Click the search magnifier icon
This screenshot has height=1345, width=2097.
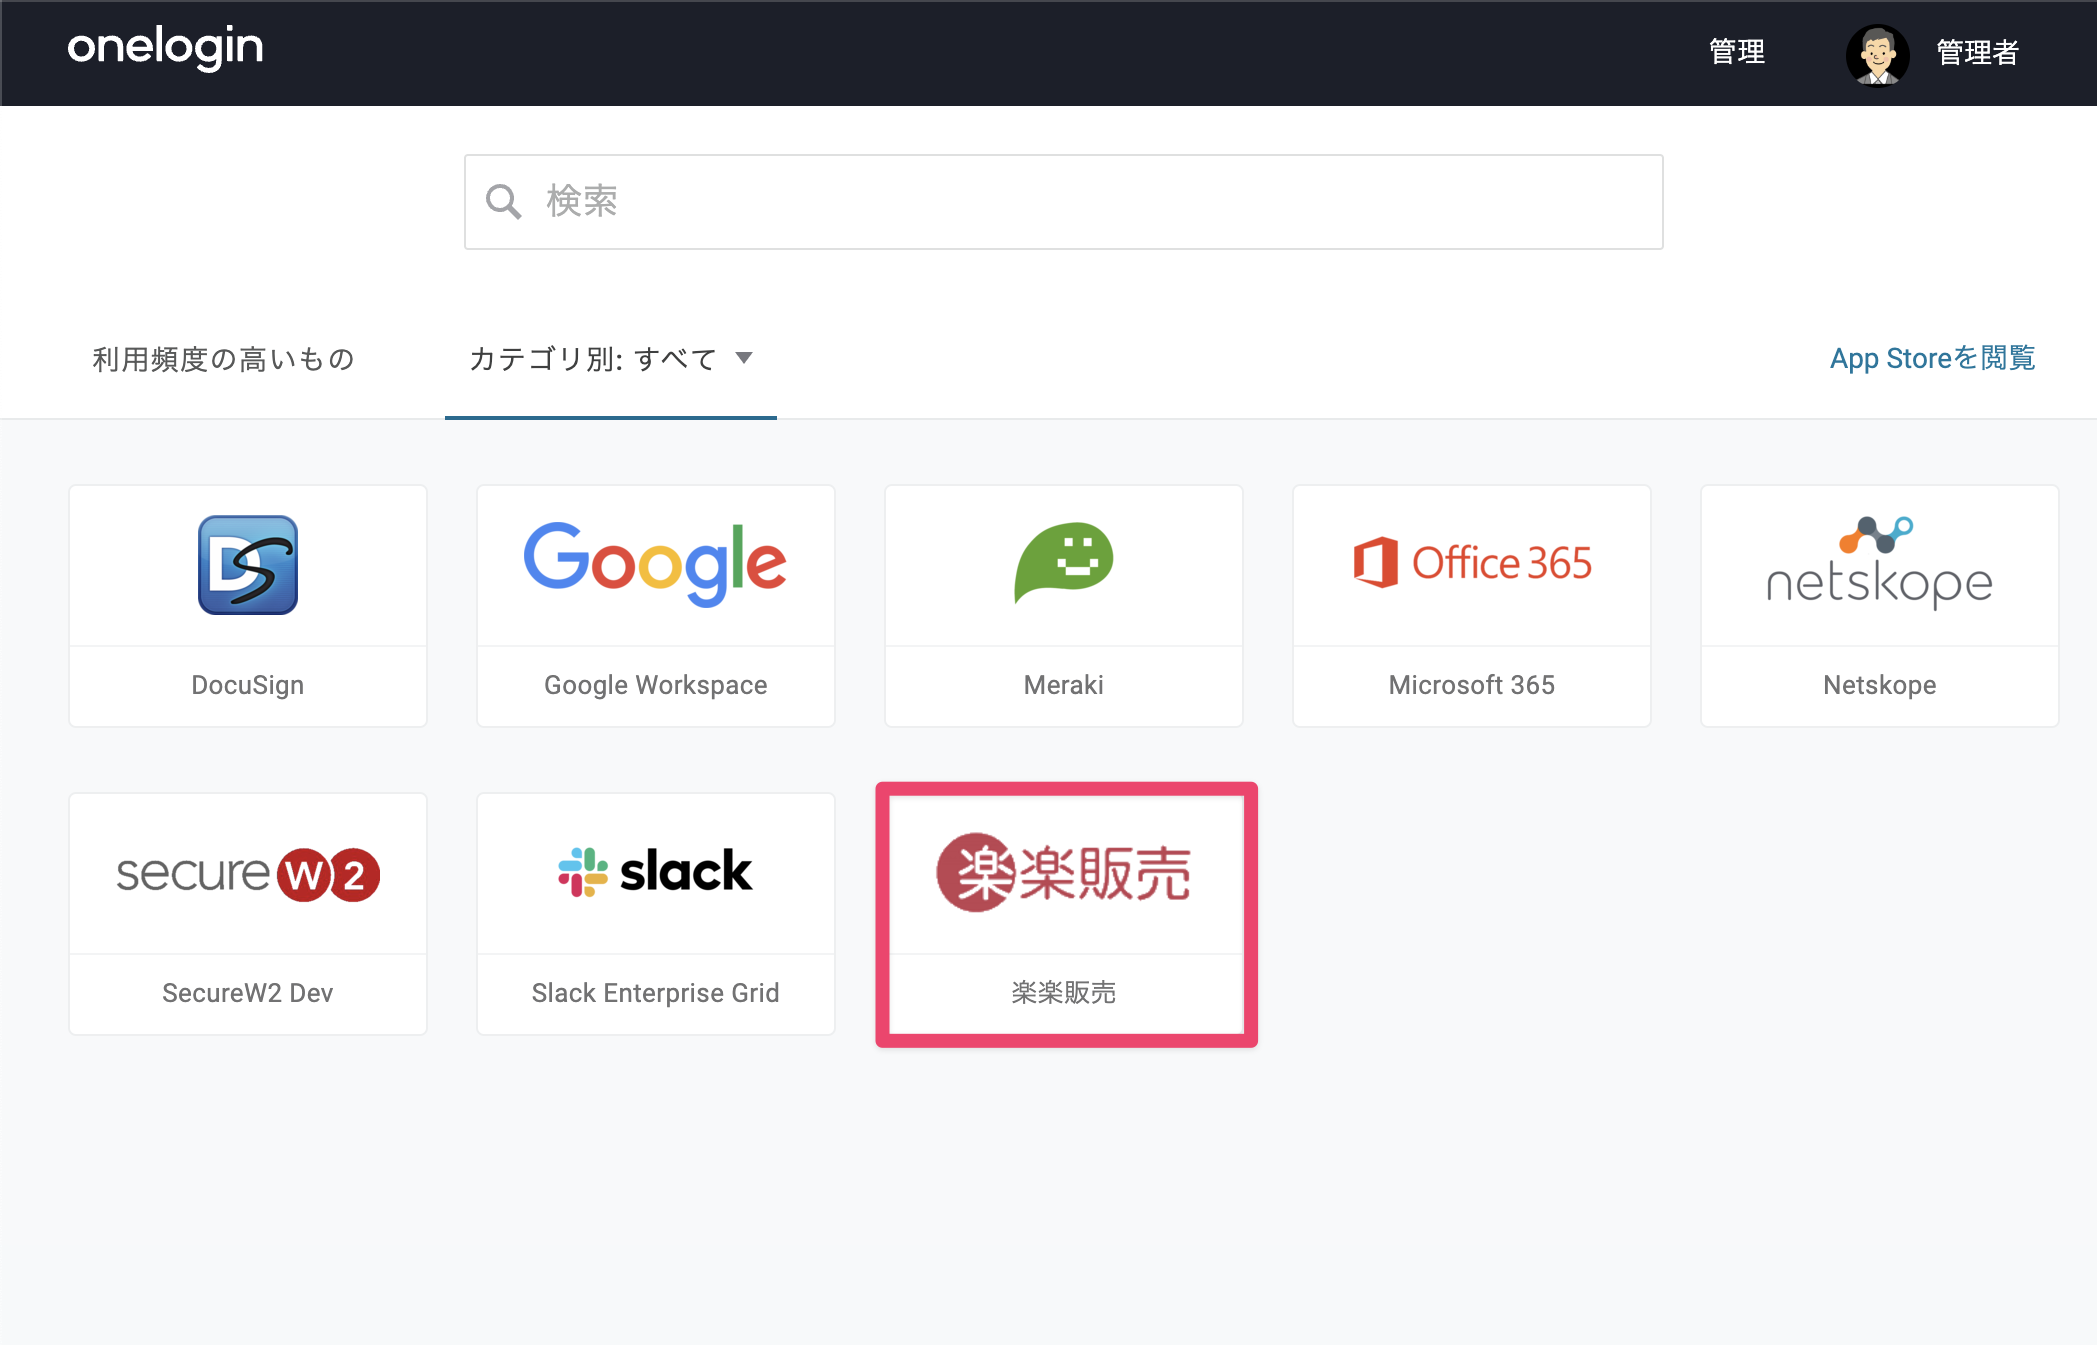coord(503,202)
